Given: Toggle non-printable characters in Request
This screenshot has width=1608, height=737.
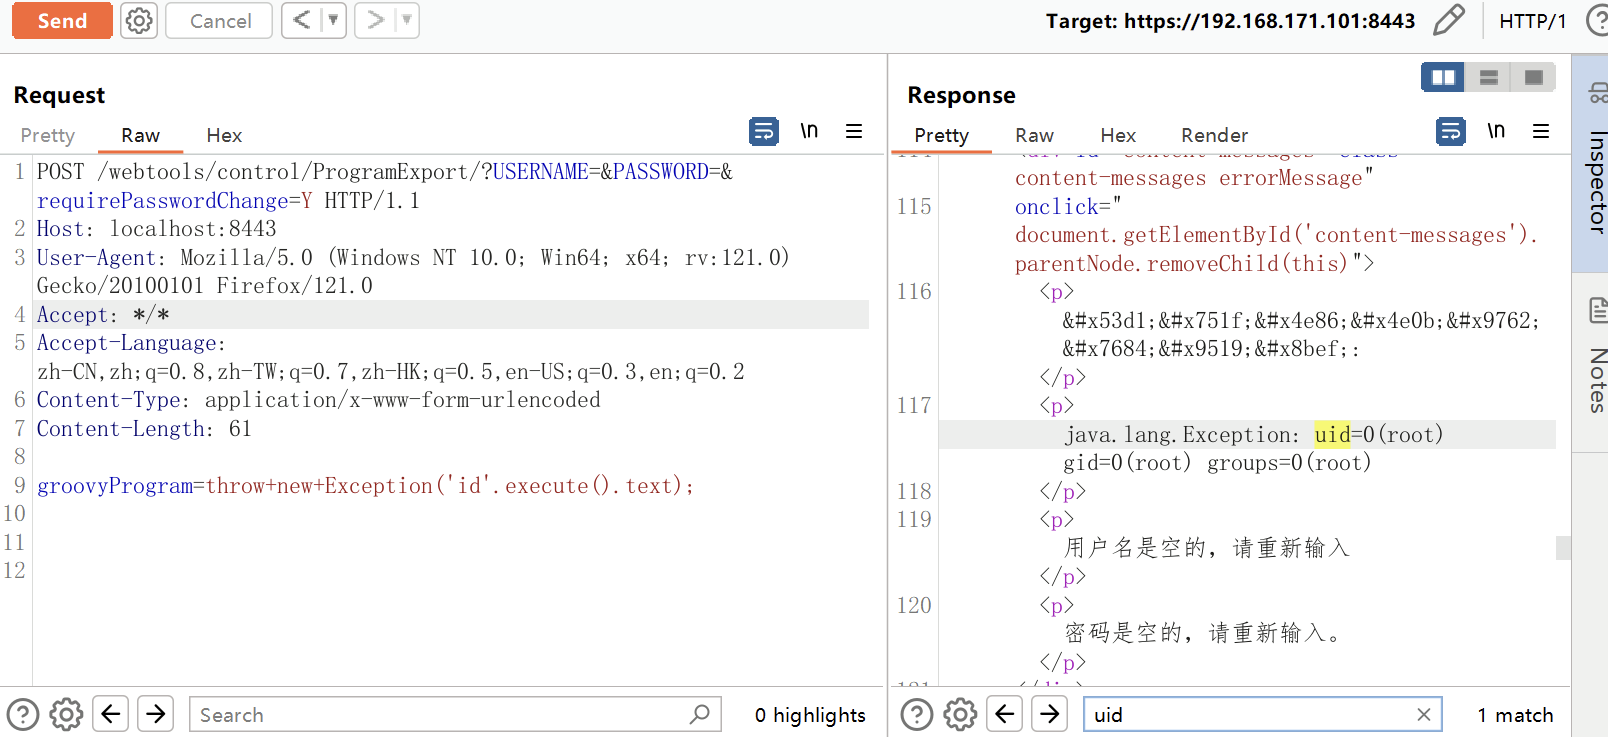Looking at the screenshot, I should (x=809, y=131).
